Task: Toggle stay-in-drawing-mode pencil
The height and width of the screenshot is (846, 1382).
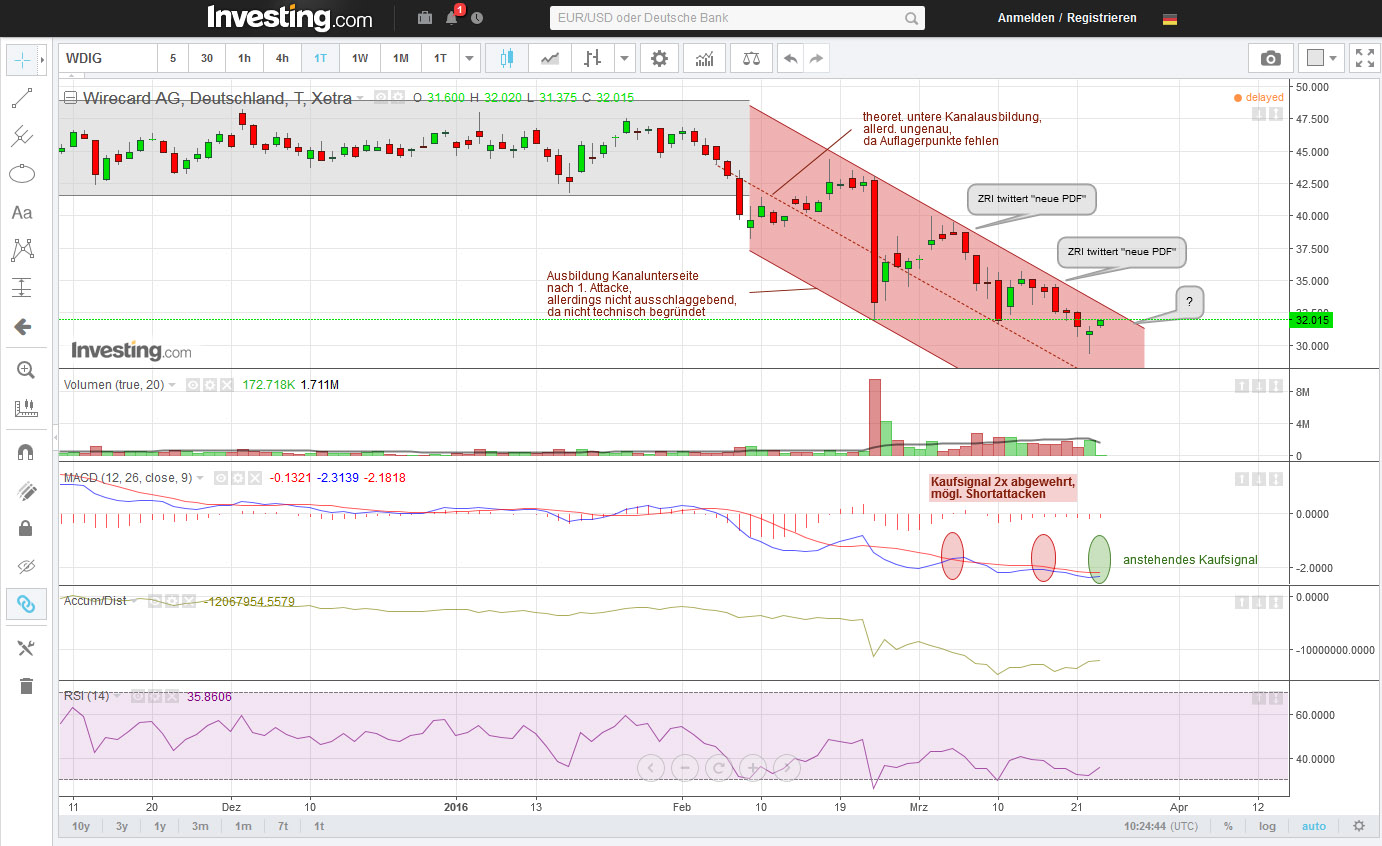Action: point(26,490)
